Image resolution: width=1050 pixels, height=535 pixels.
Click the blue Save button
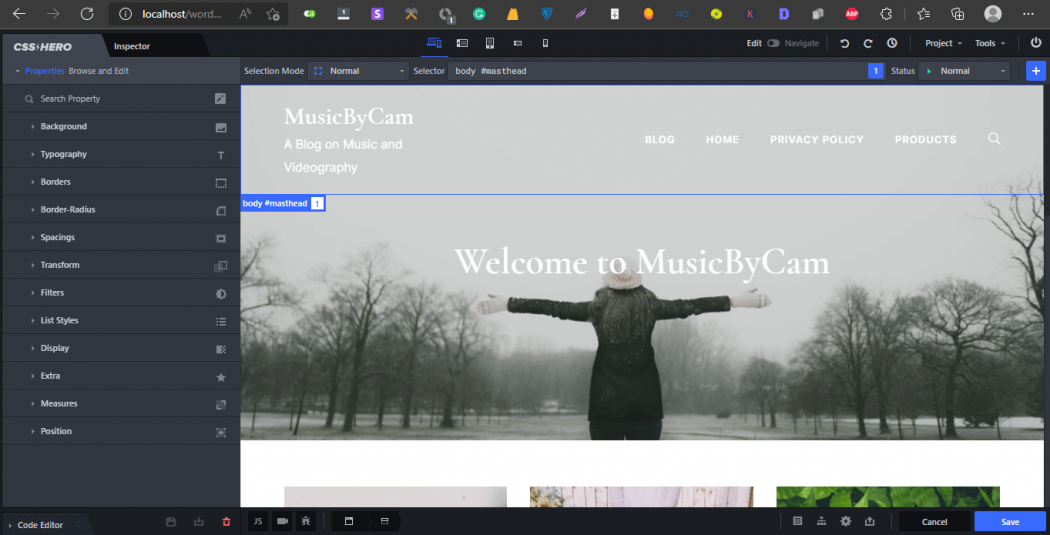[1010, 521]
